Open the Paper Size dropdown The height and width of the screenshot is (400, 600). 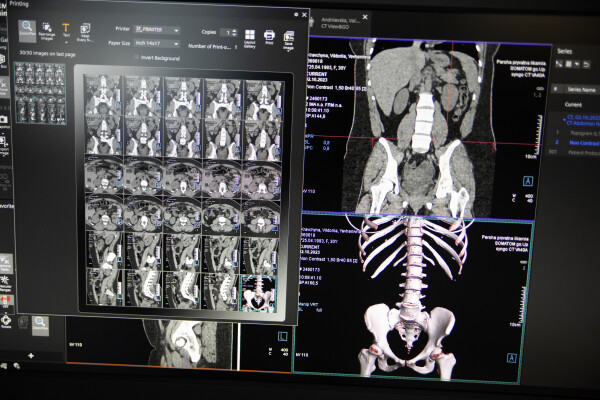[157, 44]
